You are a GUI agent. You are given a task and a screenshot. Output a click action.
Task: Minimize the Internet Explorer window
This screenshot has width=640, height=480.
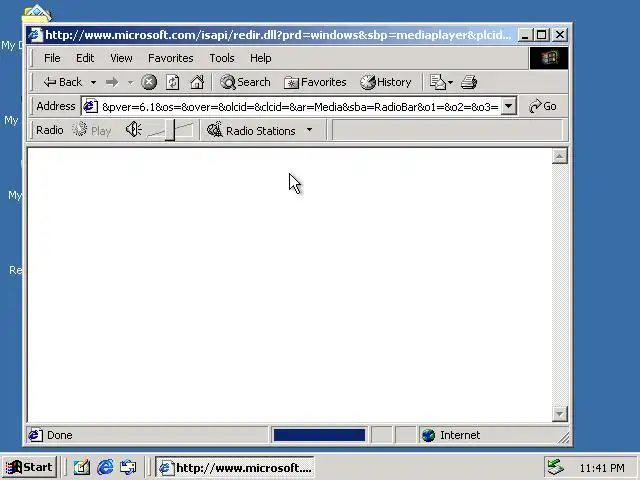(524, 35)
